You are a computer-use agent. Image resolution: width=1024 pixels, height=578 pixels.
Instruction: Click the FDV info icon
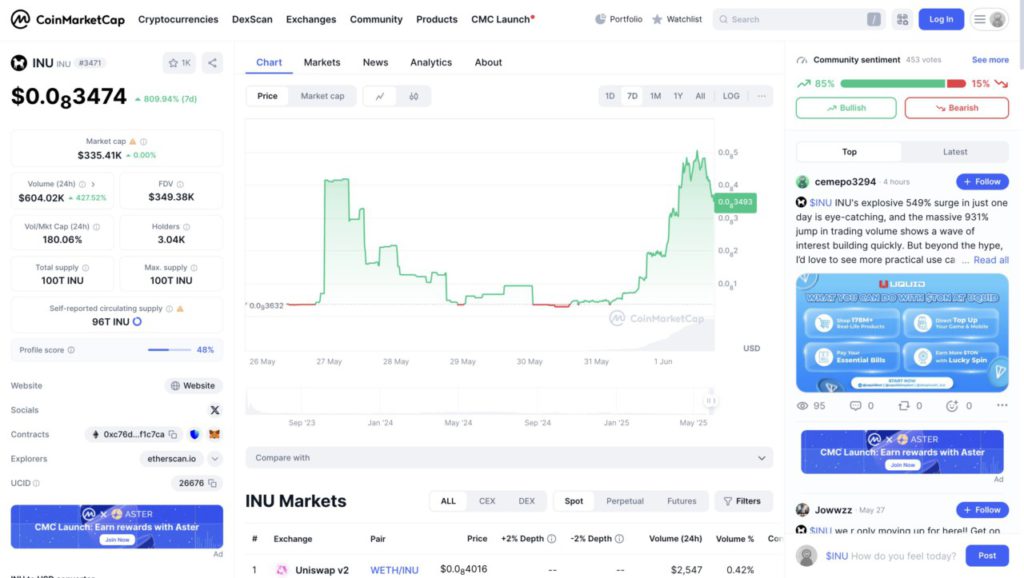coord(180,184)
